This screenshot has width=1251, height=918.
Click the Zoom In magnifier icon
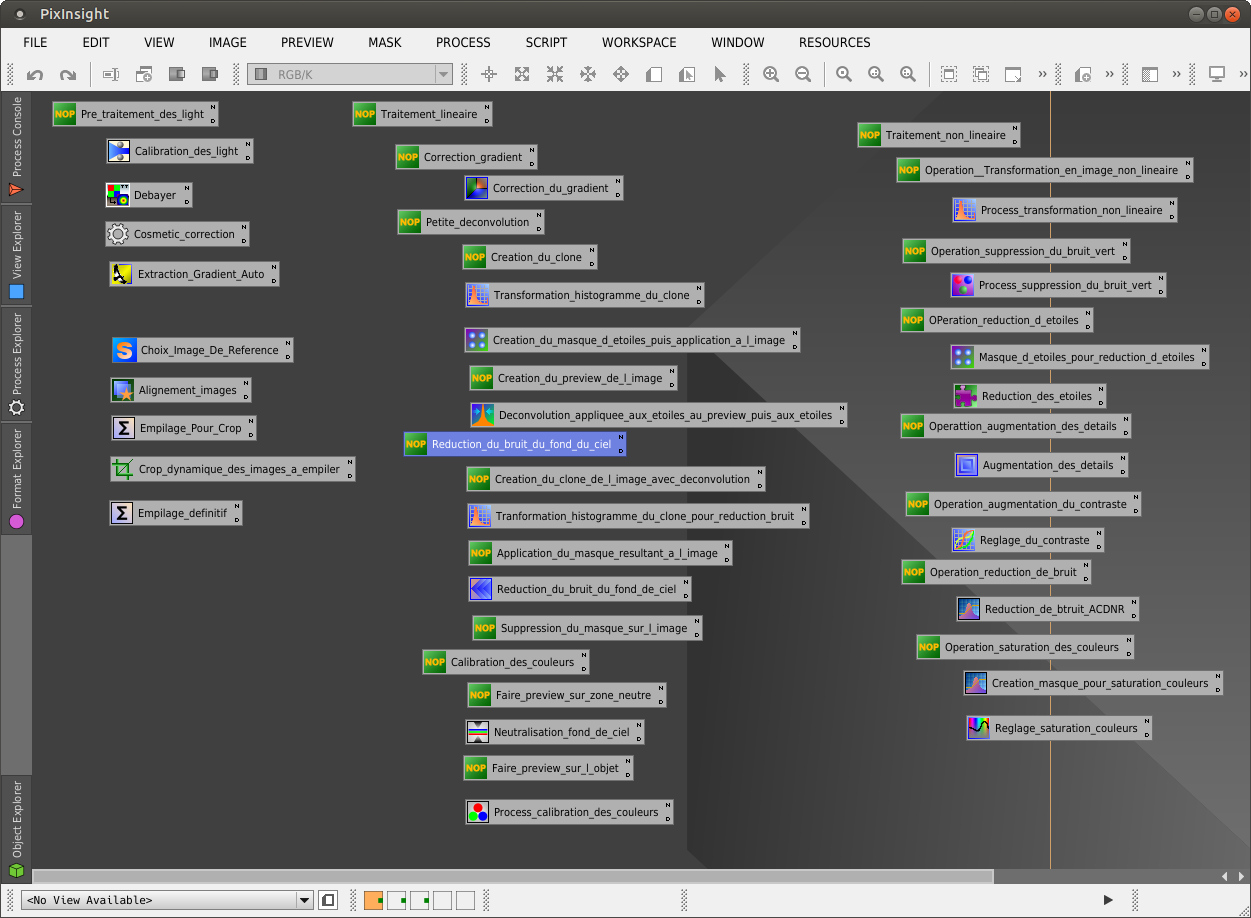(x=771, y=75)
